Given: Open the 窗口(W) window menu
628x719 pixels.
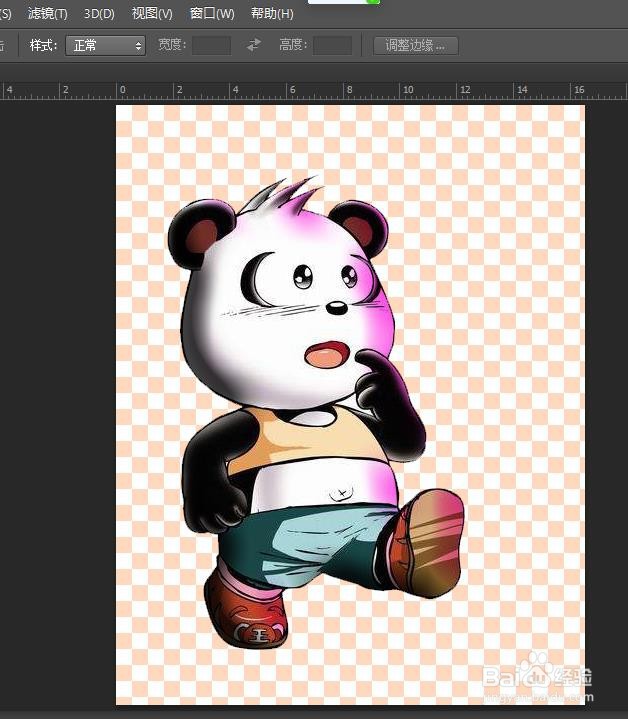Looking at the screenshot, I should [212, 13].
